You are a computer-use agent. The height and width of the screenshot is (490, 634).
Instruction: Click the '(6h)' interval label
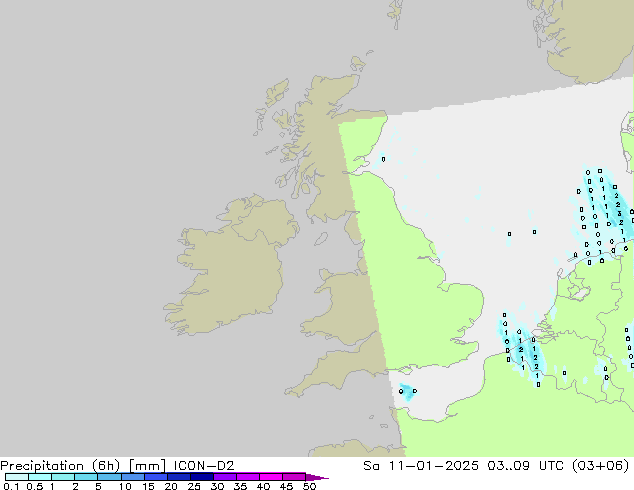pyautogui.click(x=106, y=466)
